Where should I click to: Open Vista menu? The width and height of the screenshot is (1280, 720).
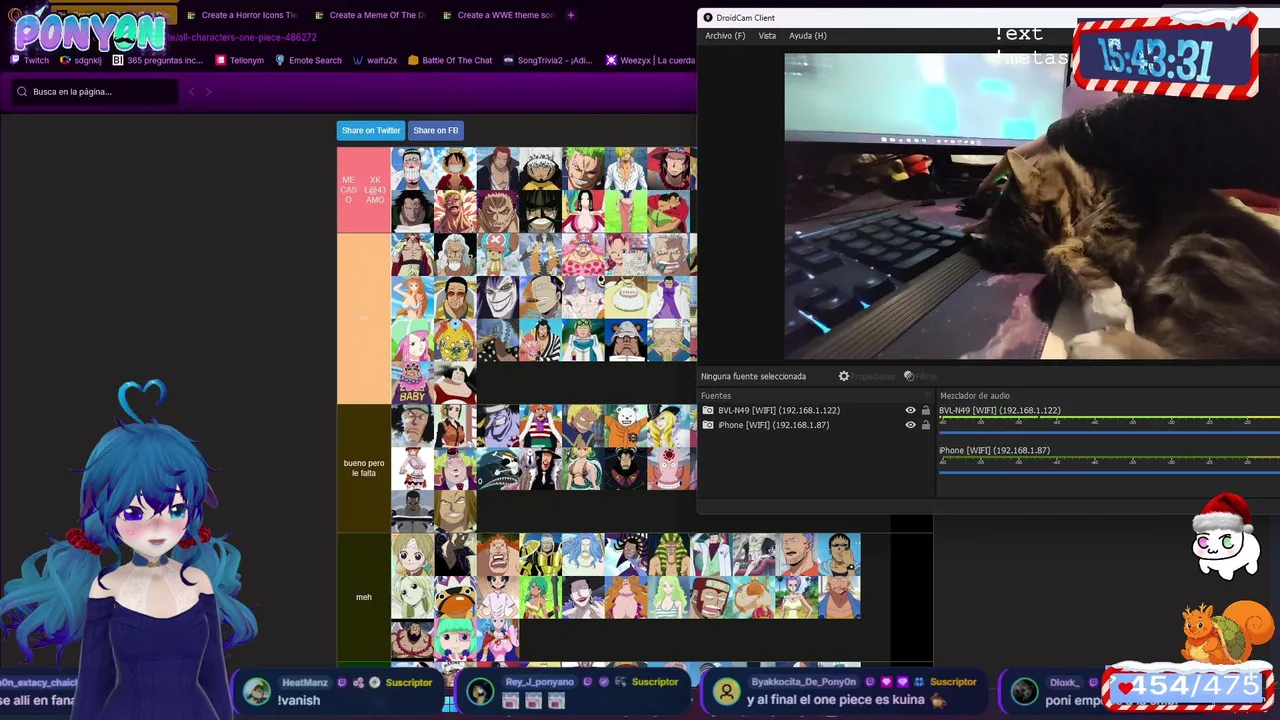pos(767,36)
